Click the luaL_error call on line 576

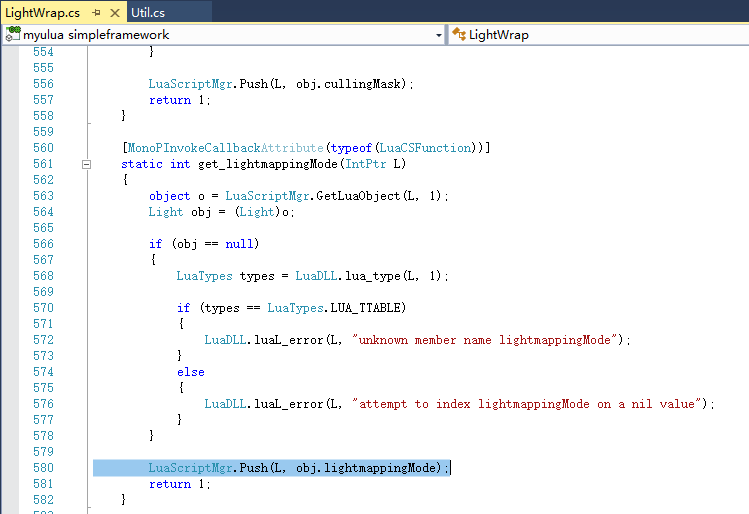[x=289, y=404]
